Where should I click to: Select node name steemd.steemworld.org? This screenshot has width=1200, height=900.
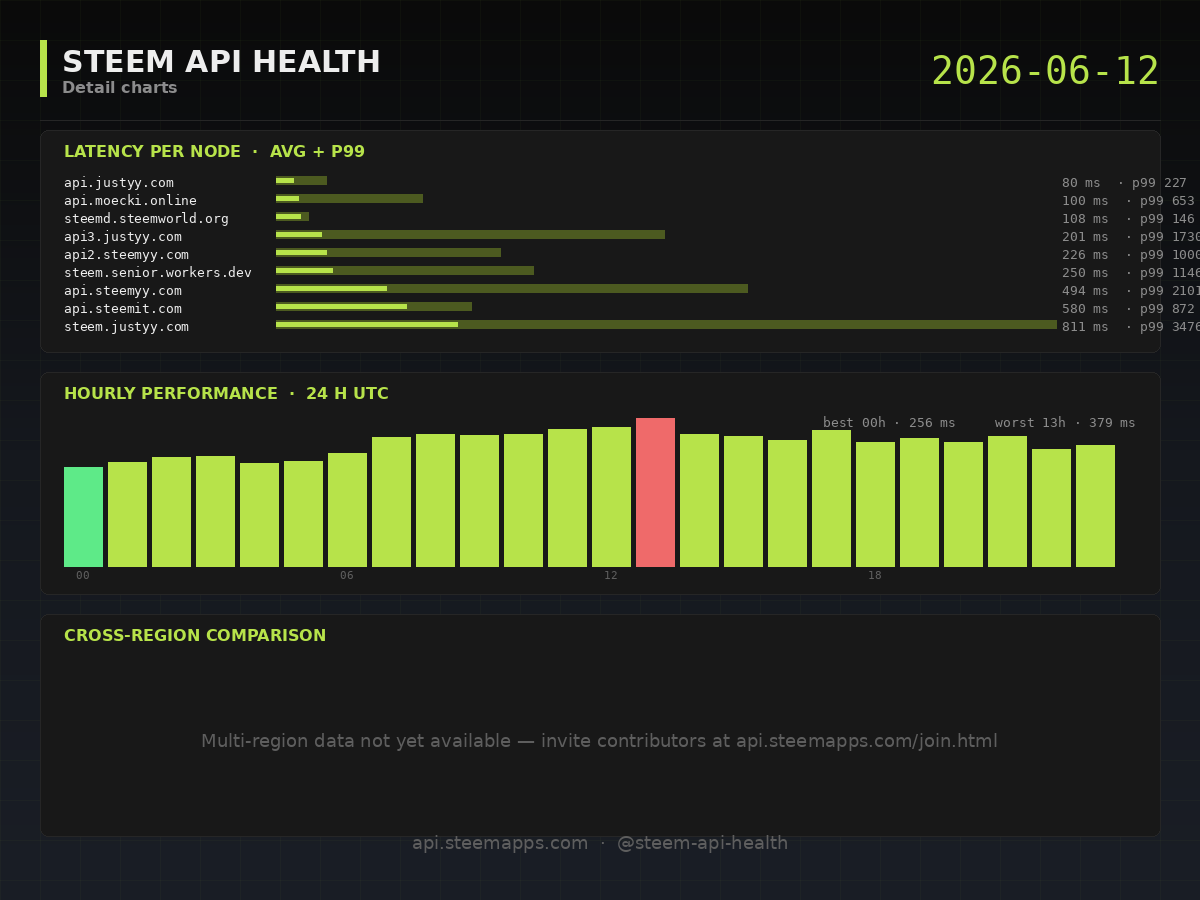click(146, 219)
